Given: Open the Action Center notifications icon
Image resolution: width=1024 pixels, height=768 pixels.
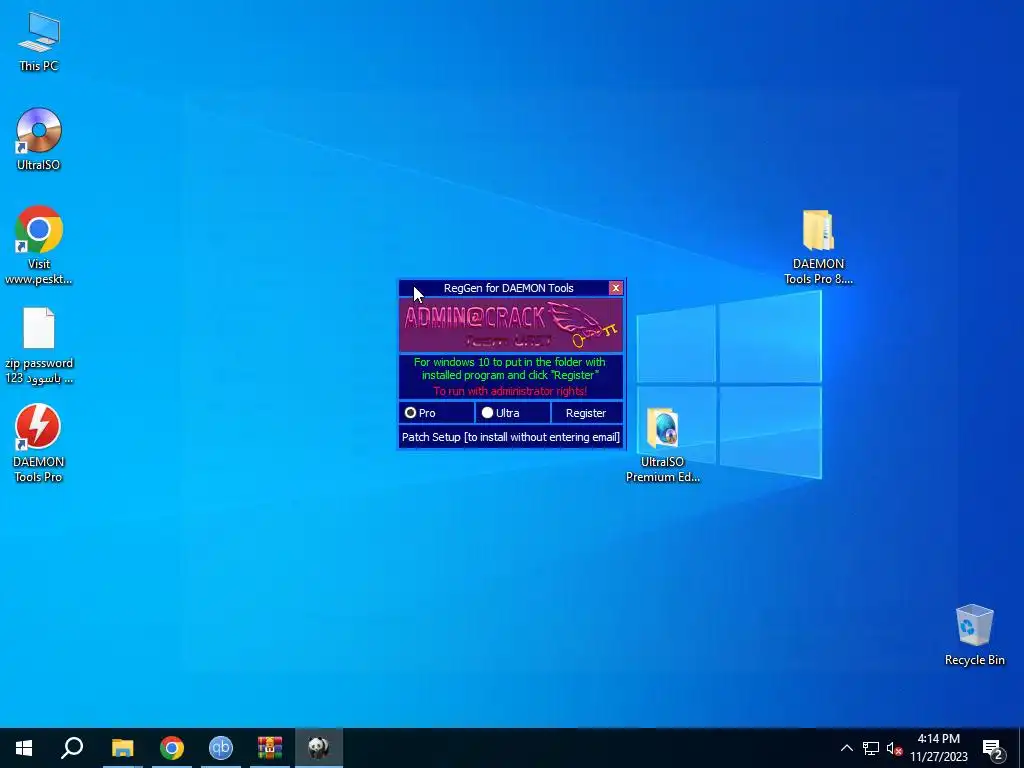Looking at the screenshot, I should pyautogui.click(x=993, y=749).
